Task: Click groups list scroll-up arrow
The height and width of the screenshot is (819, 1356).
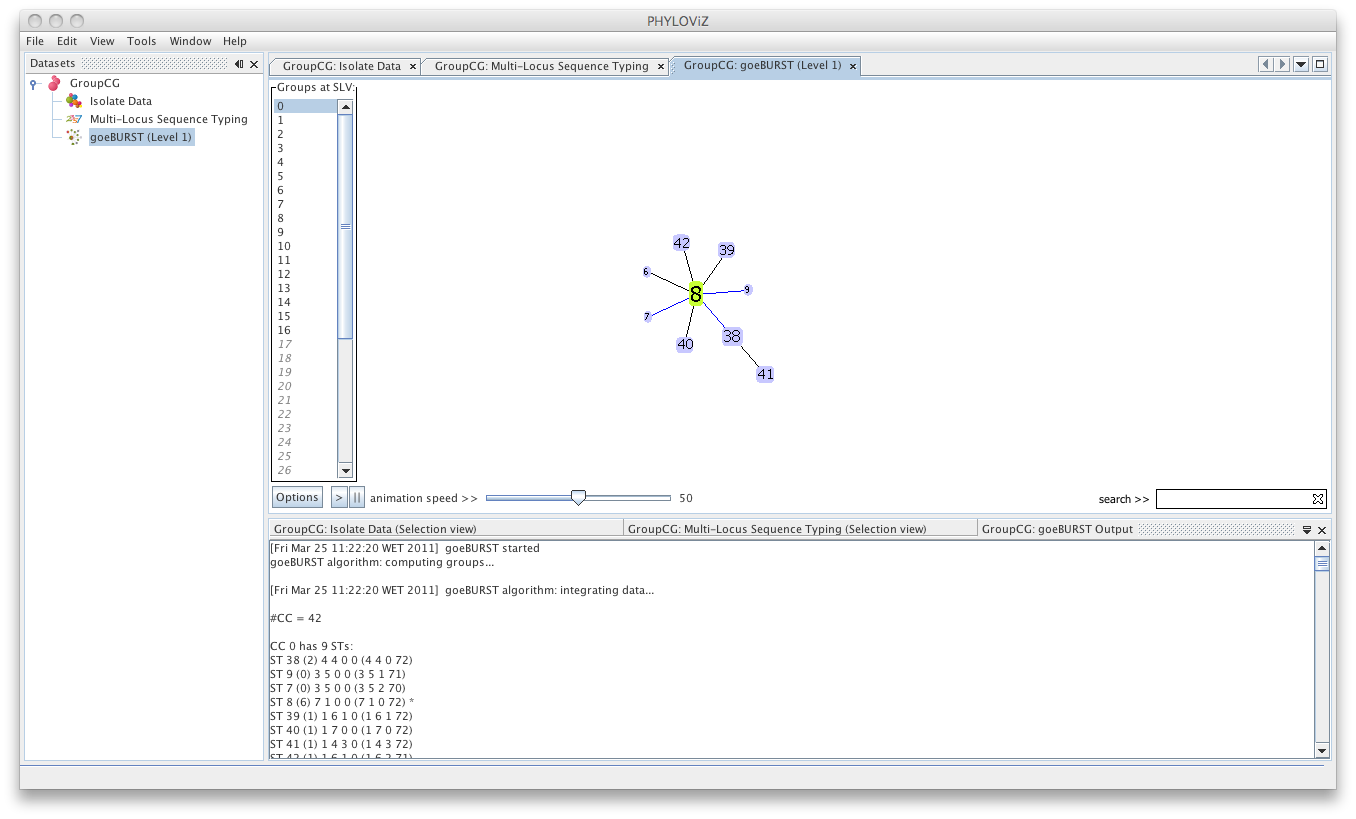Action: tap(345, 107)
